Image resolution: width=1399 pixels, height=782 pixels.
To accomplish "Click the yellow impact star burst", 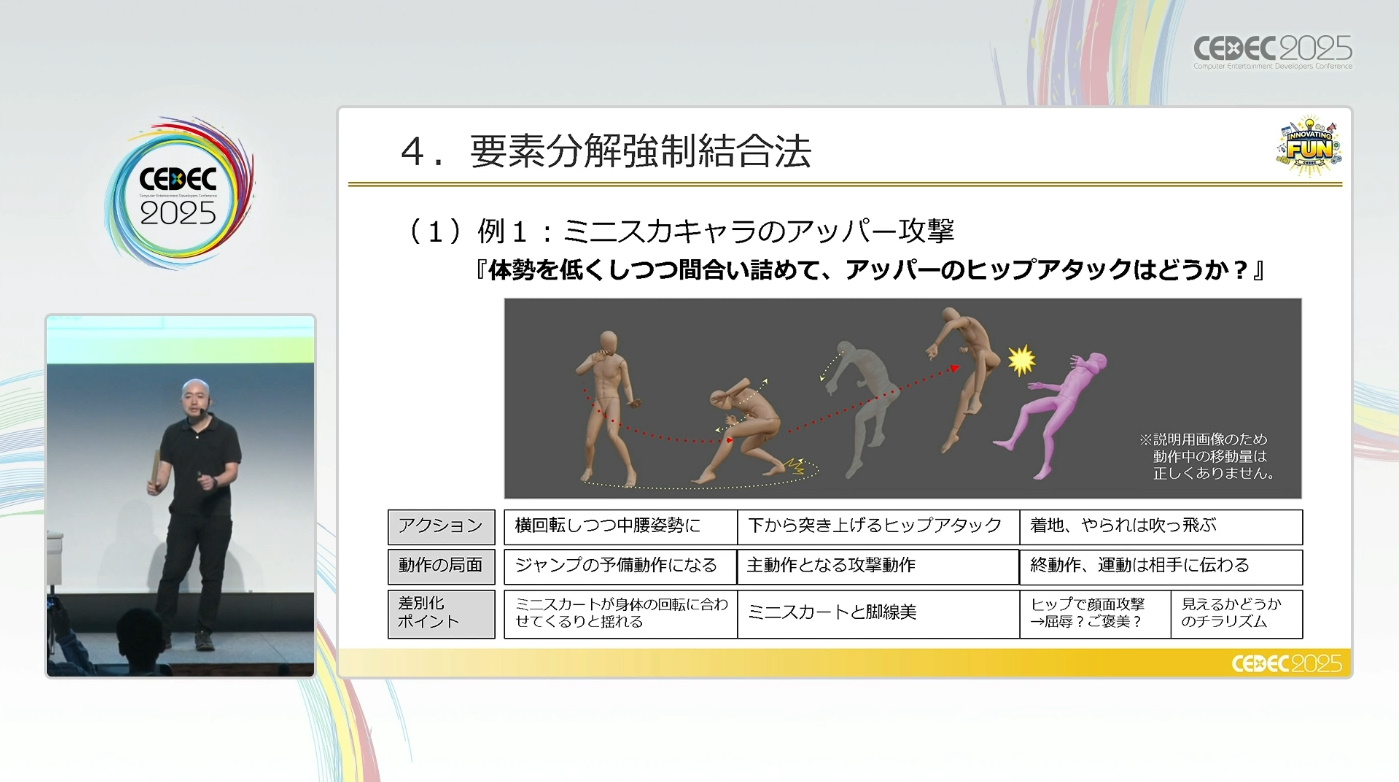I will coord(1021,360).
